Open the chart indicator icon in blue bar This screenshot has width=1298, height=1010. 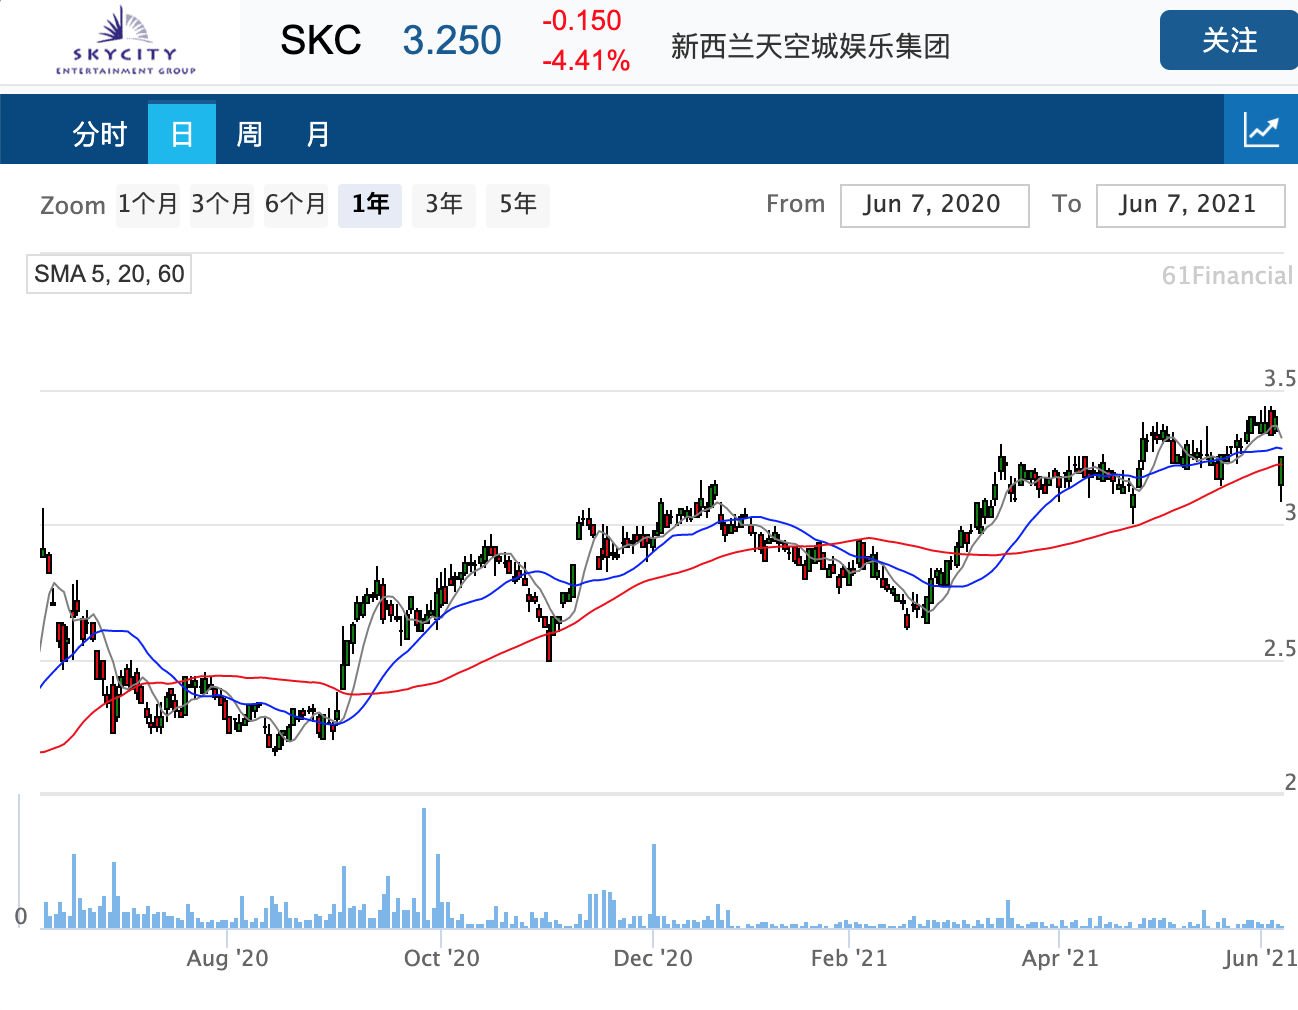click(x=1261, y=130)
